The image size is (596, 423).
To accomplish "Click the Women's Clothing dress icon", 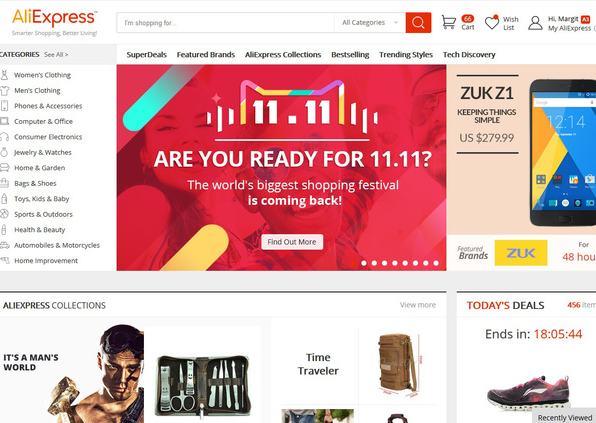I will coord(4,75).
